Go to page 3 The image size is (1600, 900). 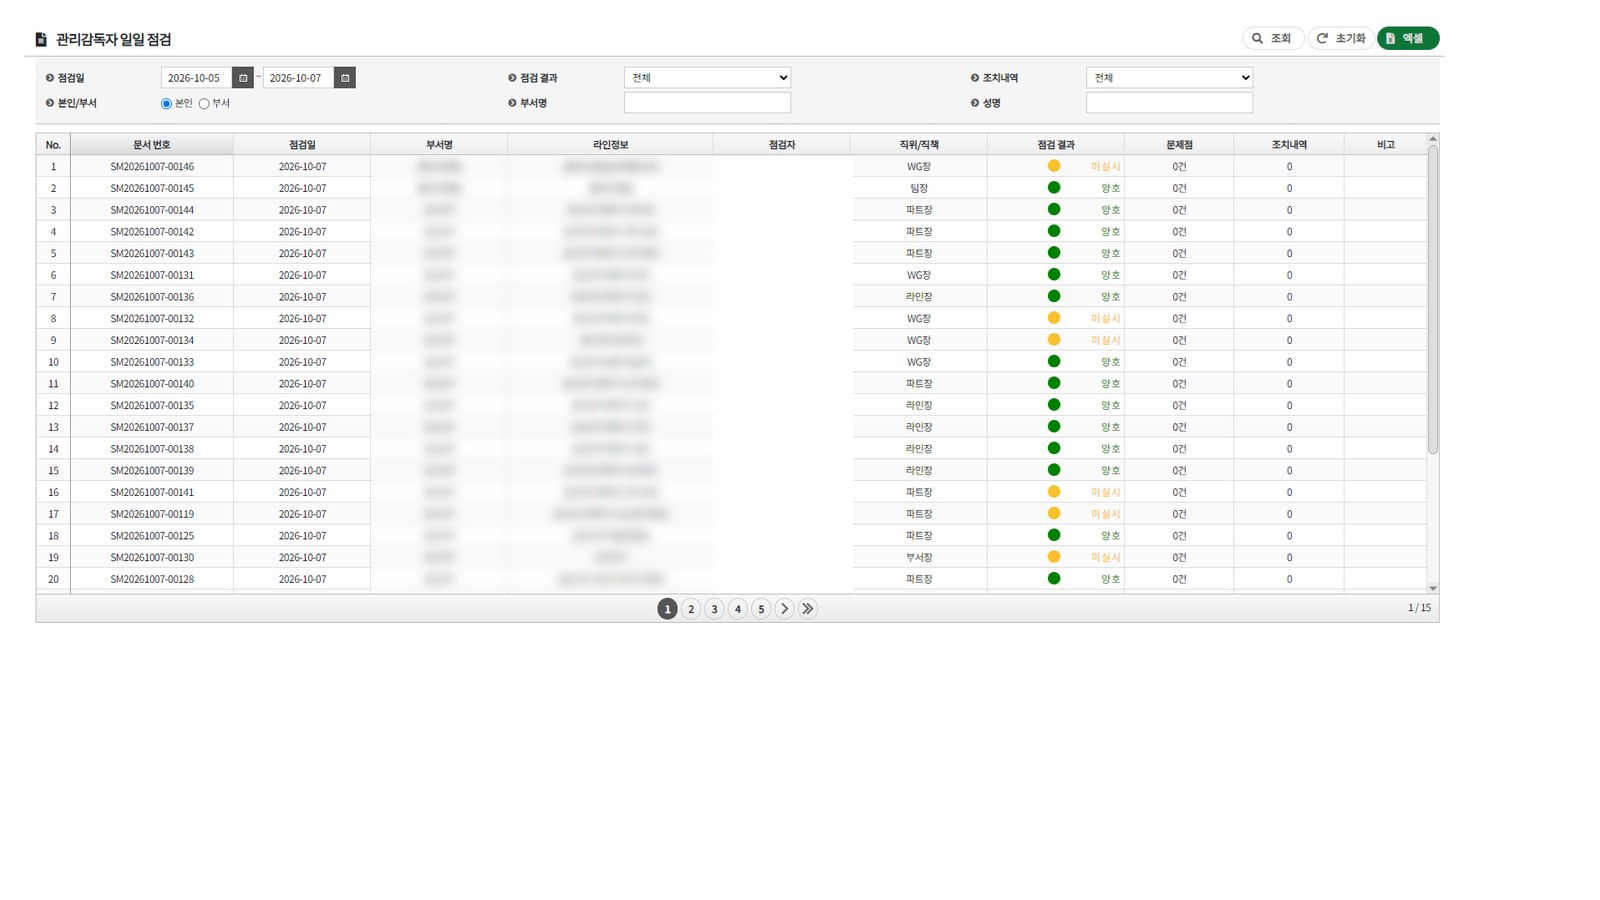click(714, 609)
